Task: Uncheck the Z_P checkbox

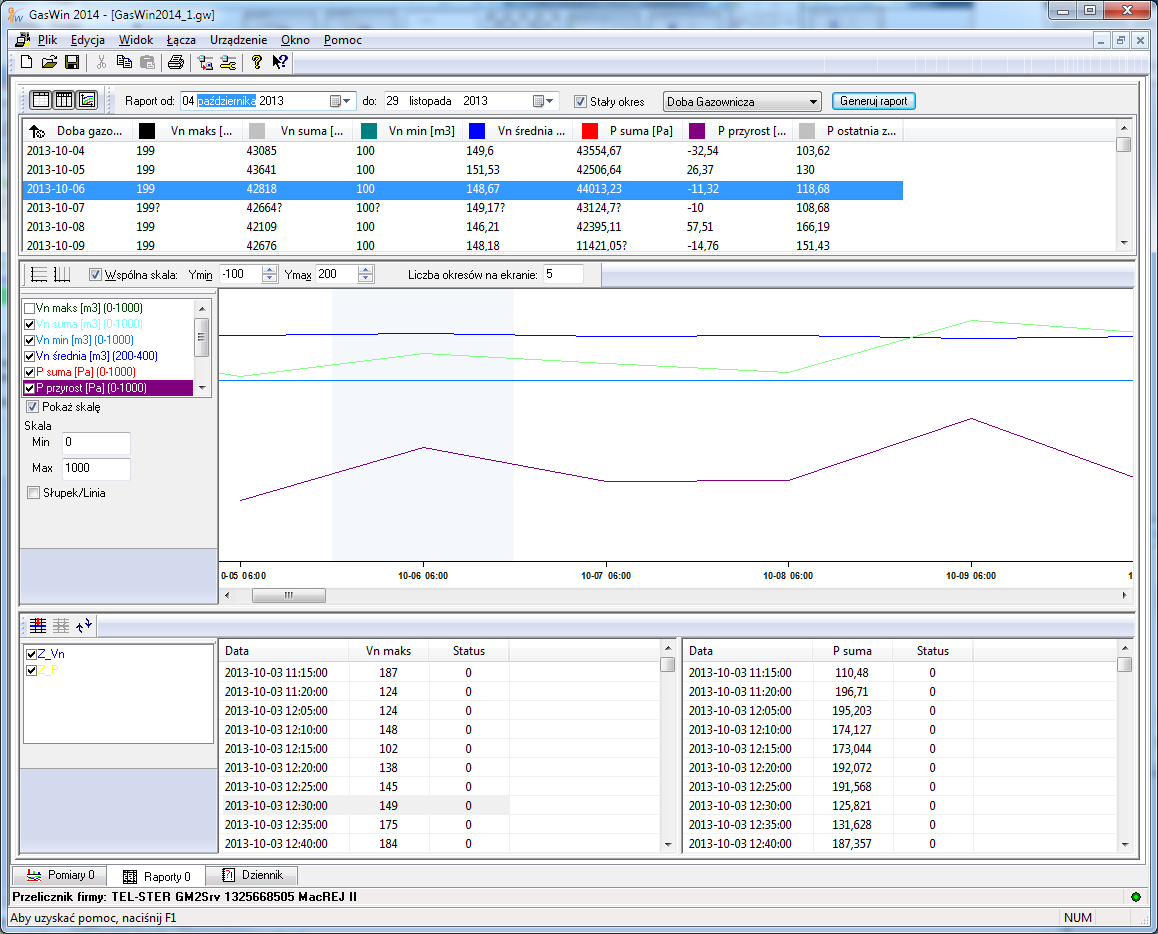Action: tap(31, 670)
